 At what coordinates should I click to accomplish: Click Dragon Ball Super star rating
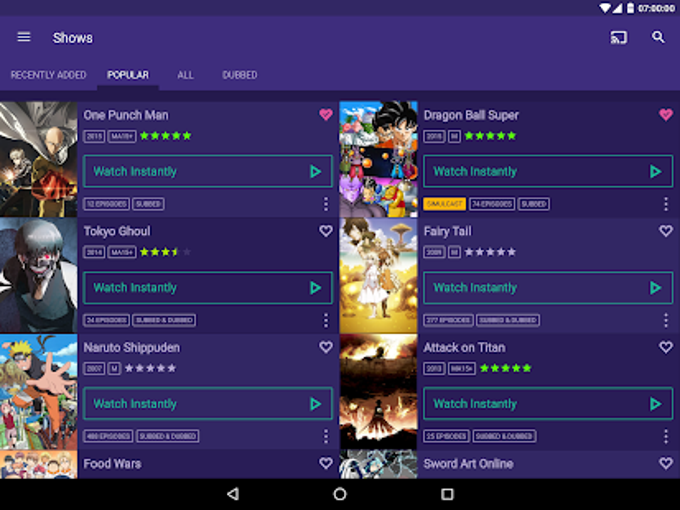(490, 136)
